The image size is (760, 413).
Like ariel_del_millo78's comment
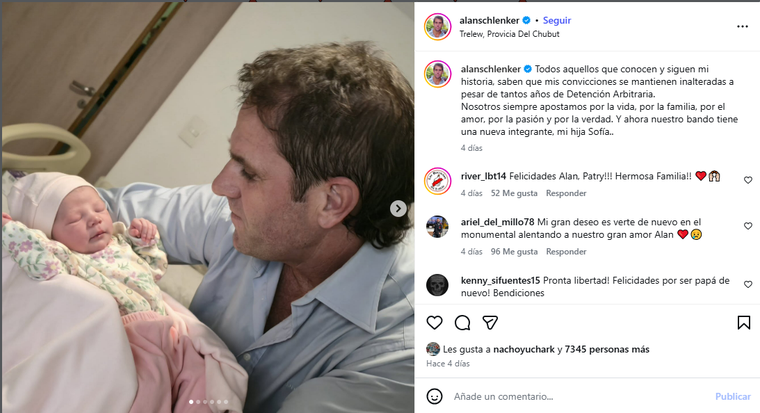click(x=747, y=227)
